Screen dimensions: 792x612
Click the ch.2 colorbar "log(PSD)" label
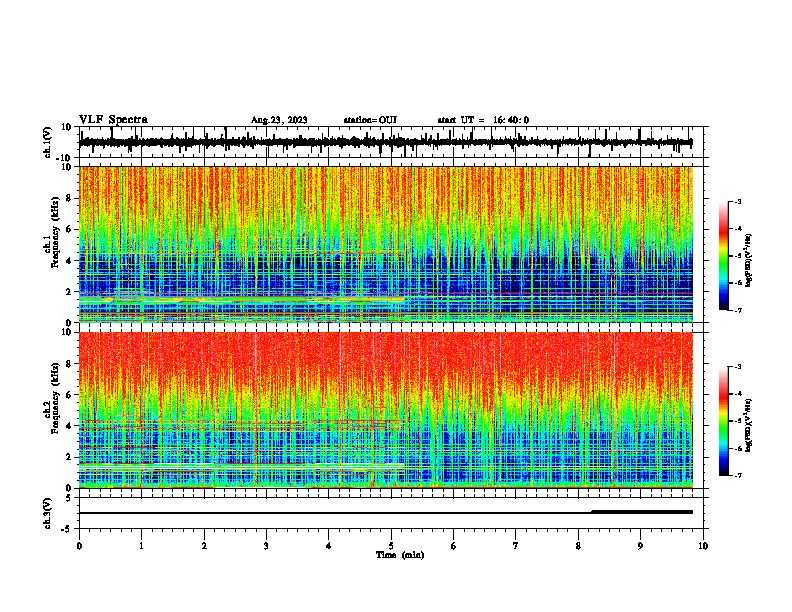click(749, 425)
